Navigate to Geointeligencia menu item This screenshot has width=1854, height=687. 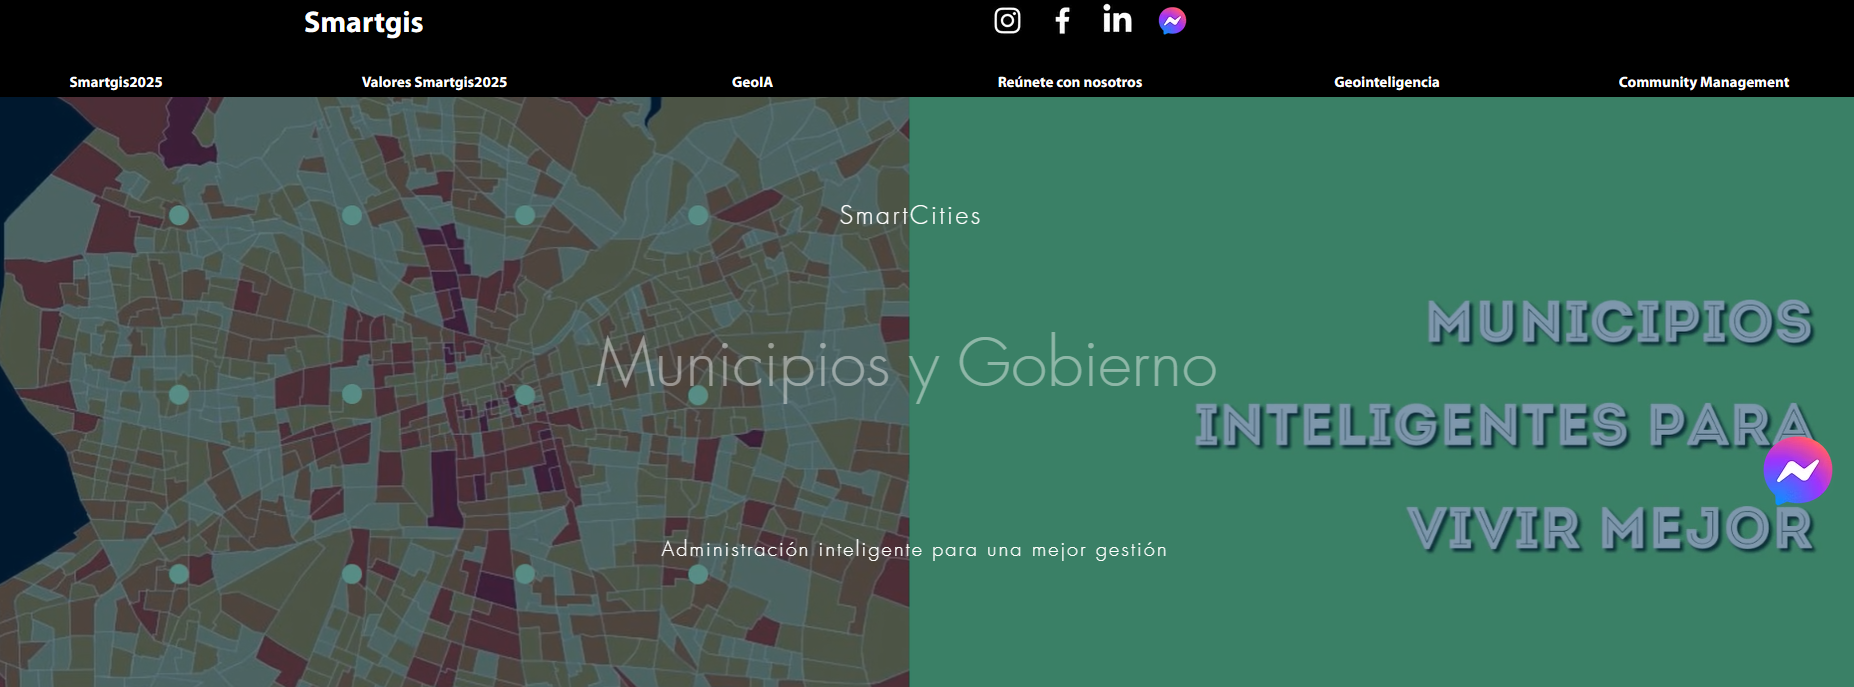(1387, 82)
